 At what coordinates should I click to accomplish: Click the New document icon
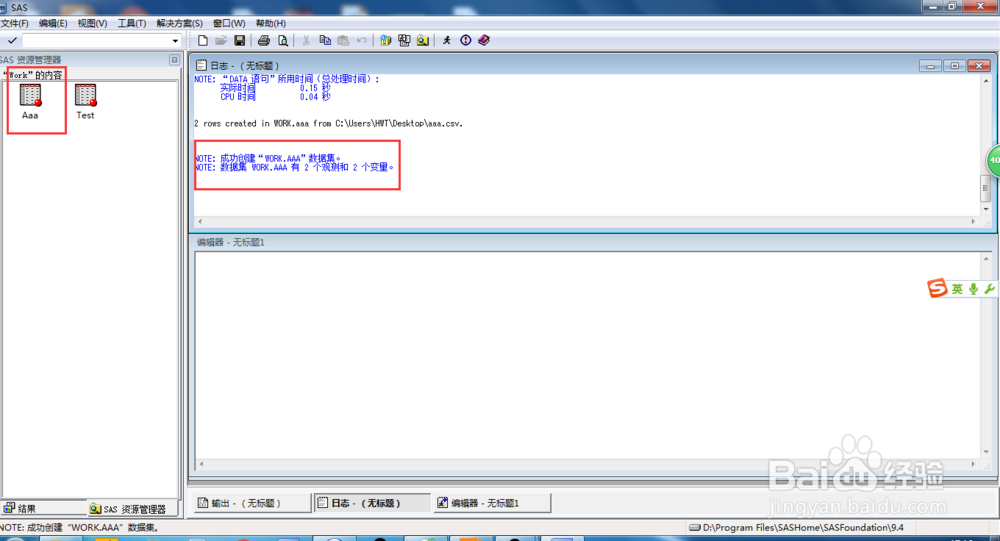pyautogui.click(x=203, y=41)
